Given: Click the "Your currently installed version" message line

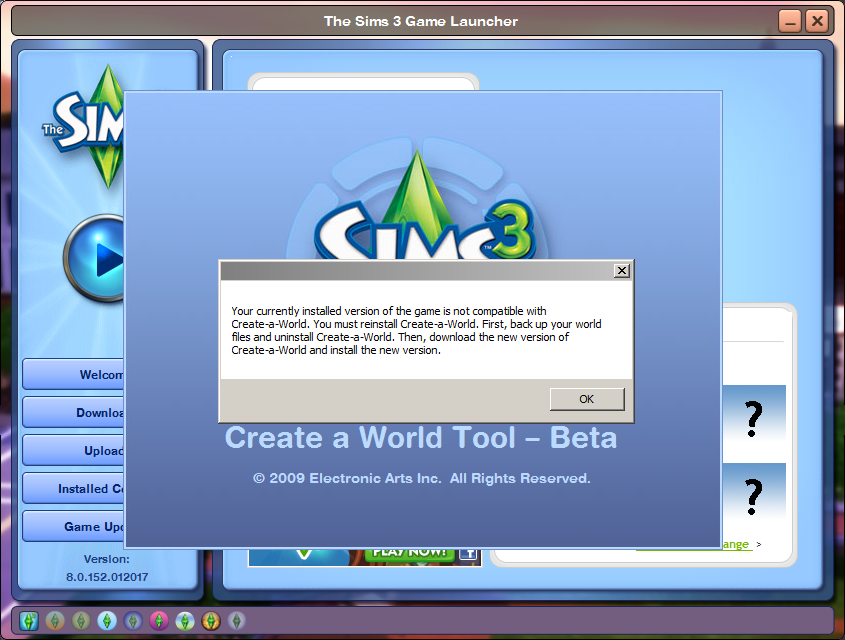Looking at the screenshot, I should pyautogui.click(x=389, y=311).
